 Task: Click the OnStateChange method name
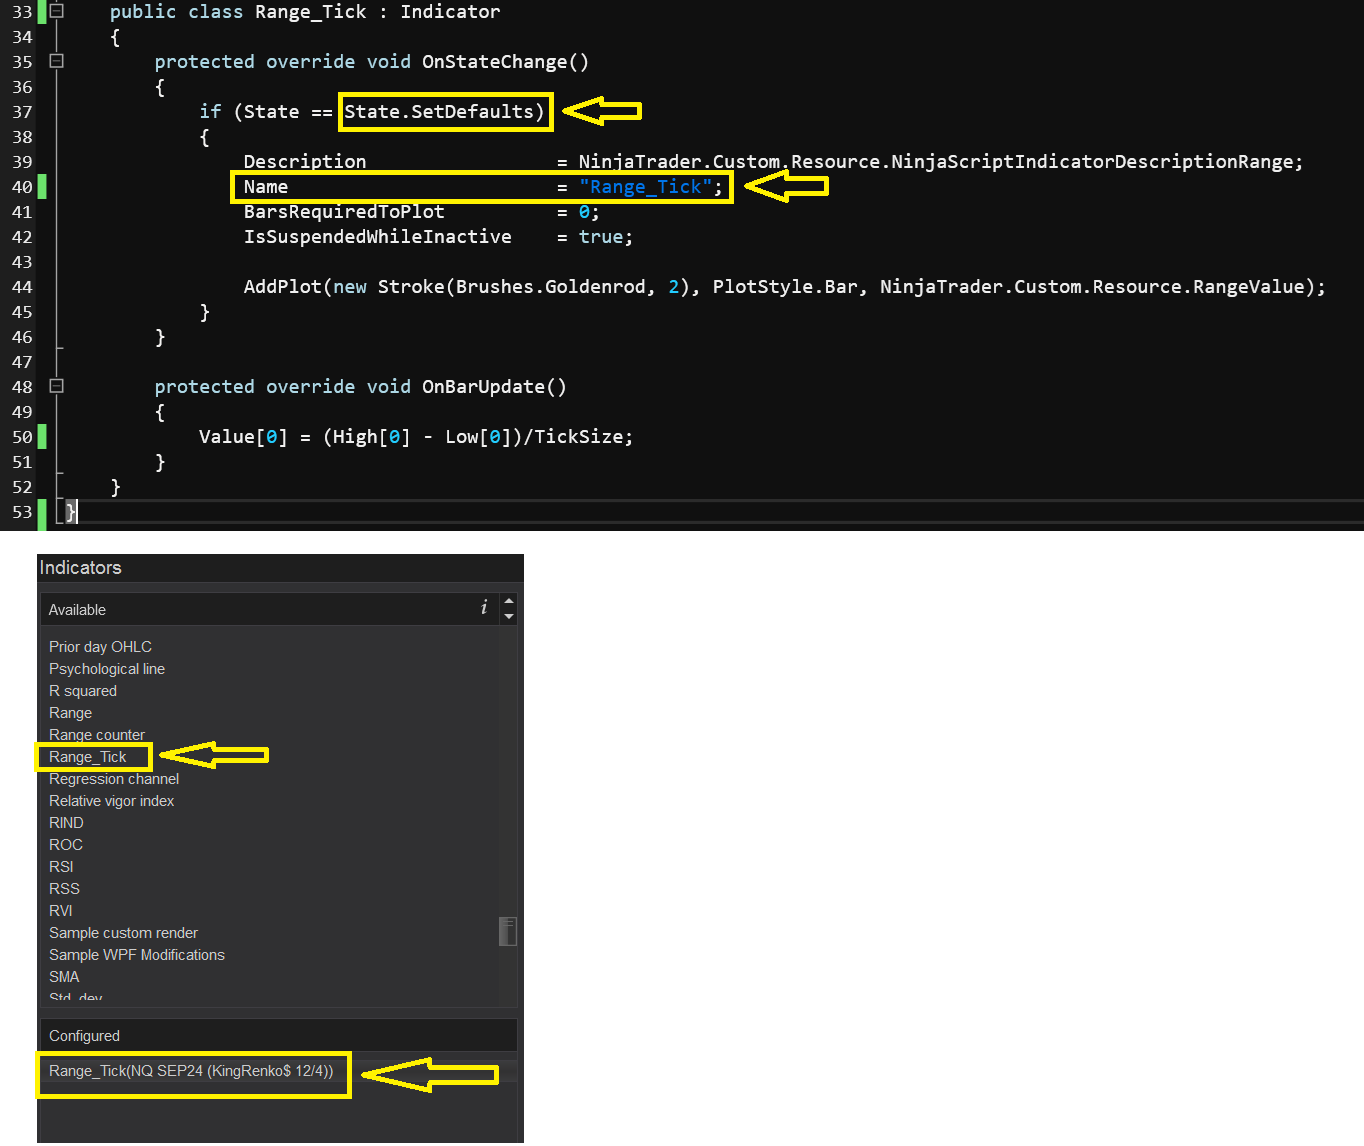[x=494, y=62]
